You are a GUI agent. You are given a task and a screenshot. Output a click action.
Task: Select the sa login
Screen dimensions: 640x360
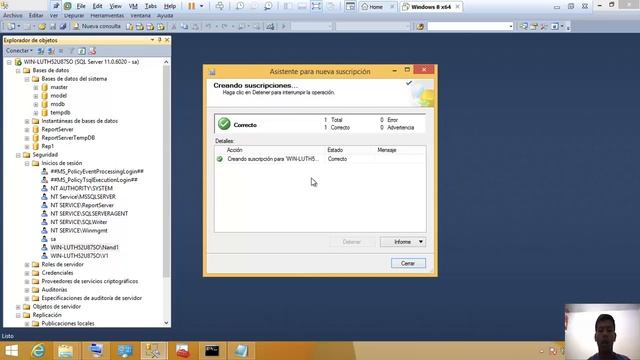[x=53, y=239]
